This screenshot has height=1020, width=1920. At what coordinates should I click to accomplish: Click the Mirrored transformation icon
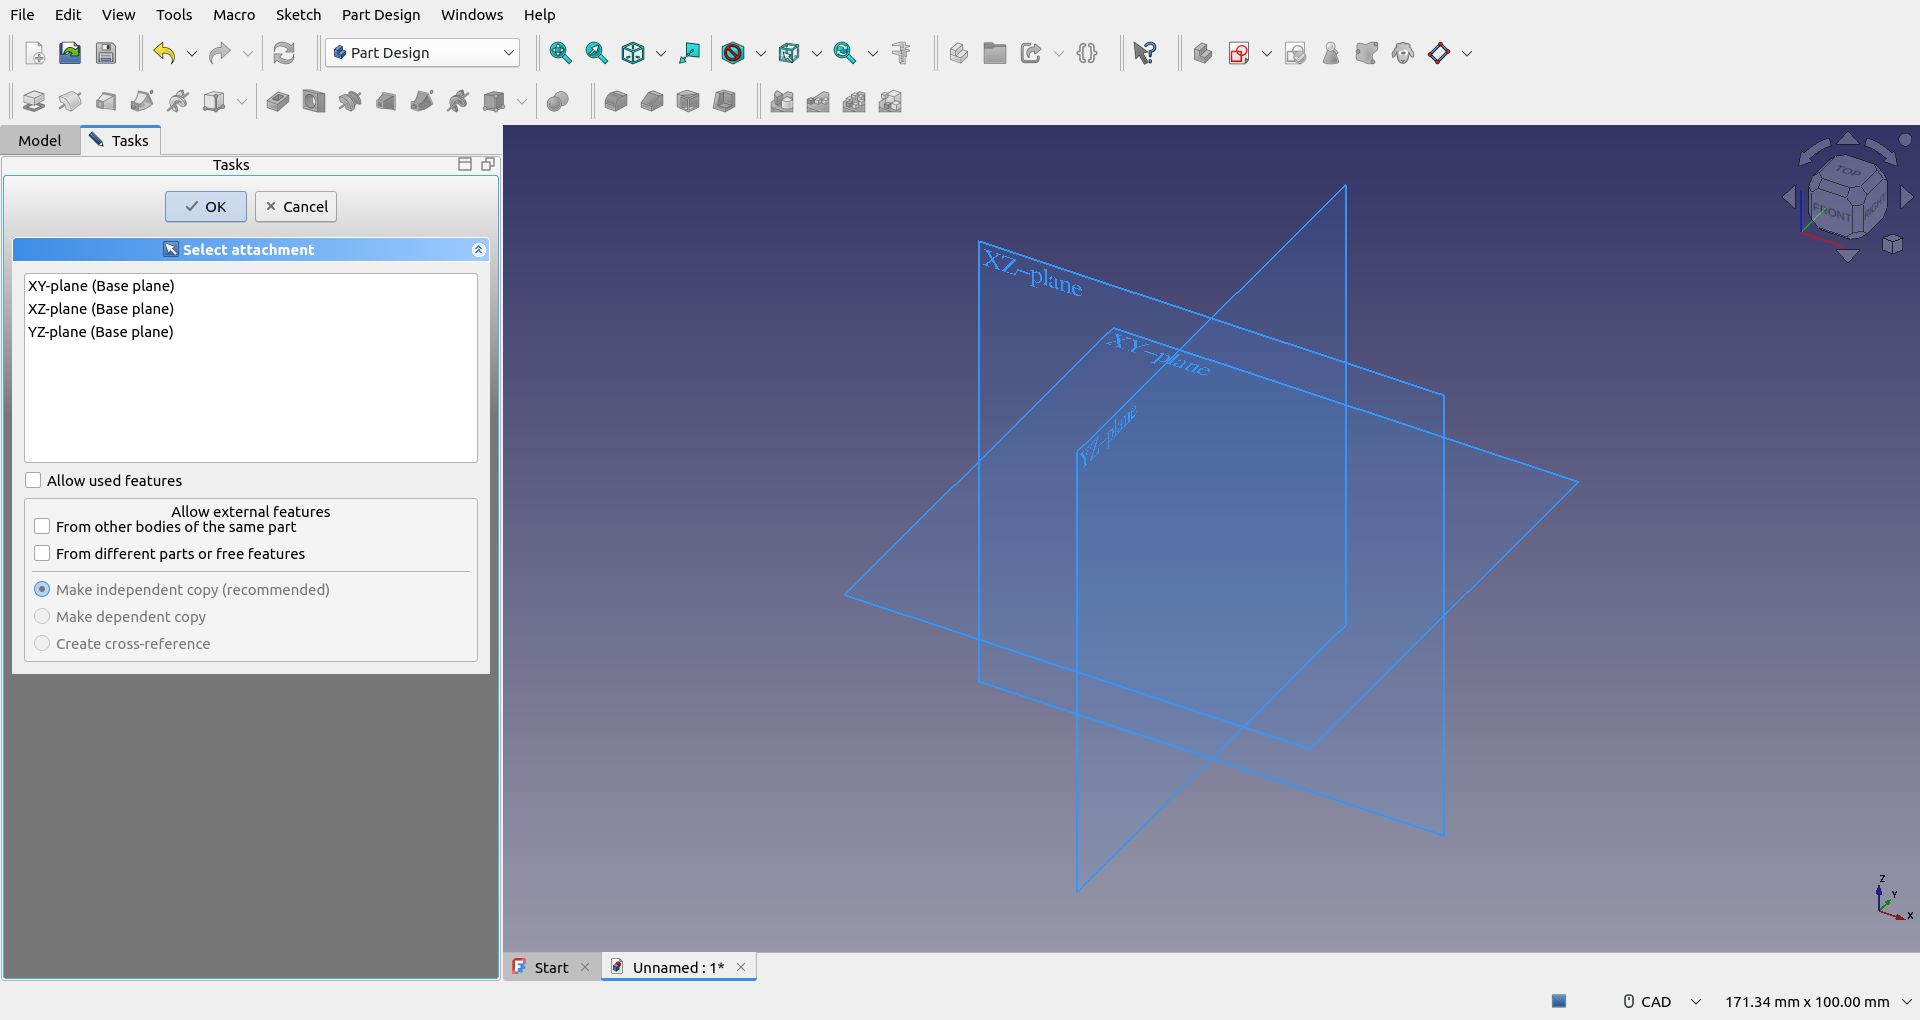tap(782, 101)
